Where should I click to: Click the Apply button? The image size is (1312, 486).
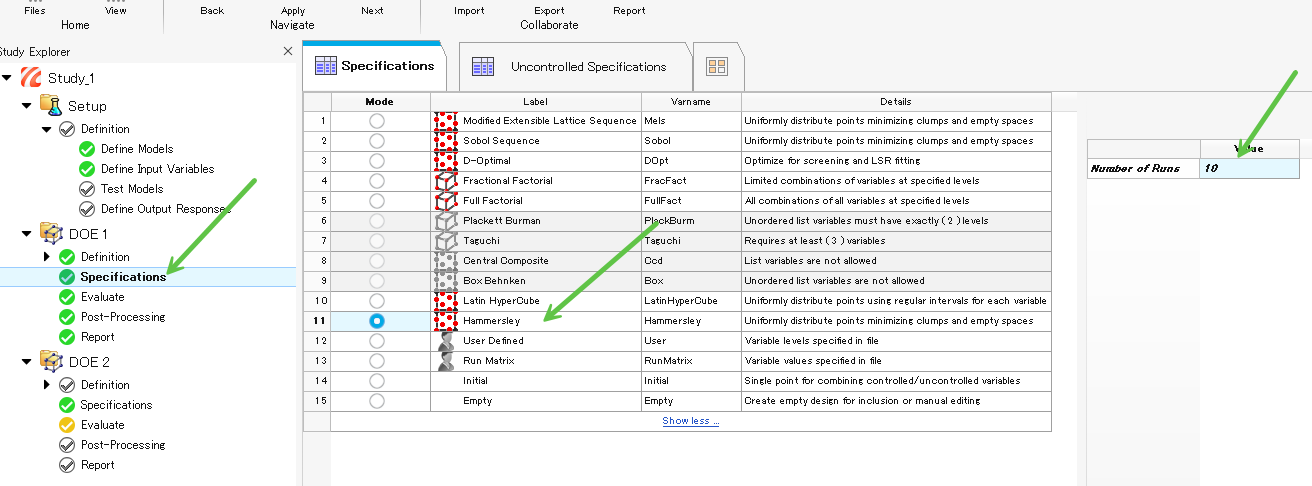click(293, 11)
